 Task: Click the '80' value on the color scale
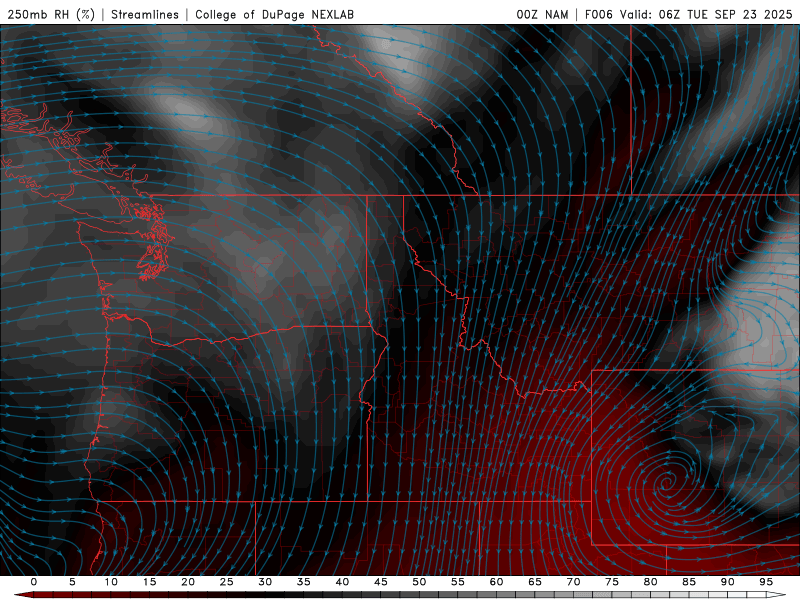(x=651, y=582)
